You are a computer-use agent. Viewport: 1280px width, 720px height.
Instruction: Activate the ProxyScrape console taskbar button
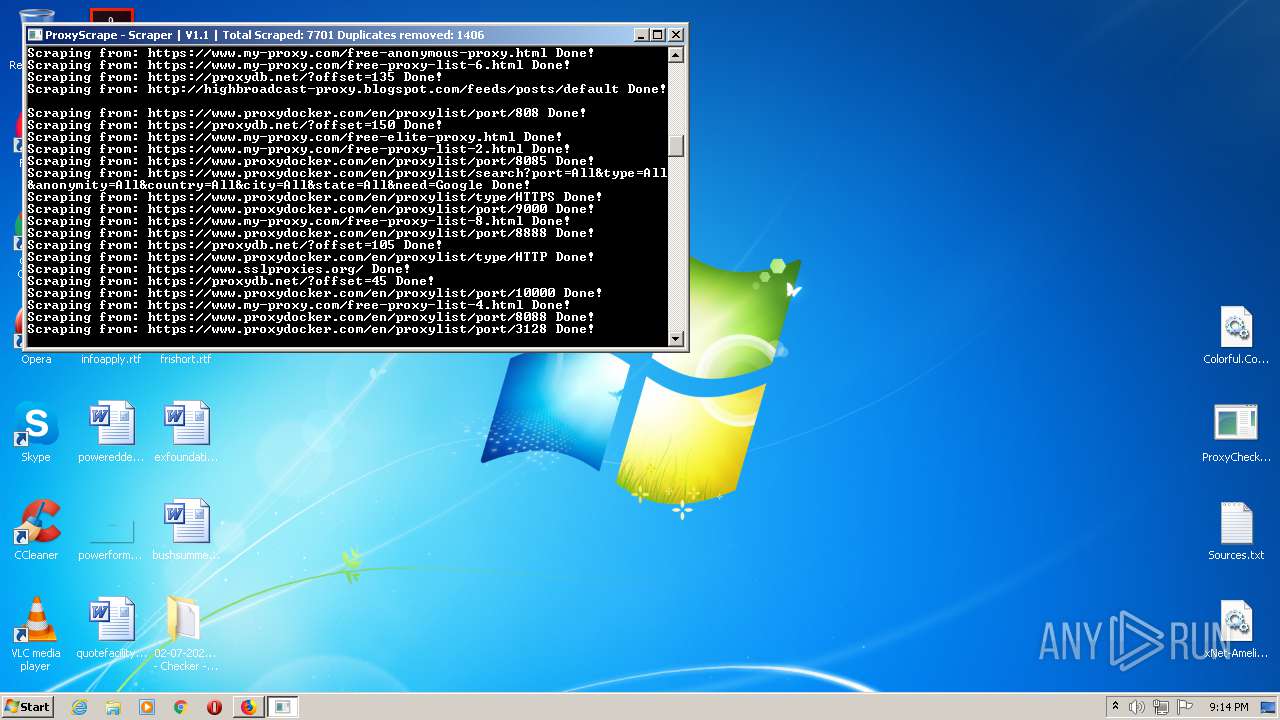(x=283, y=707)
